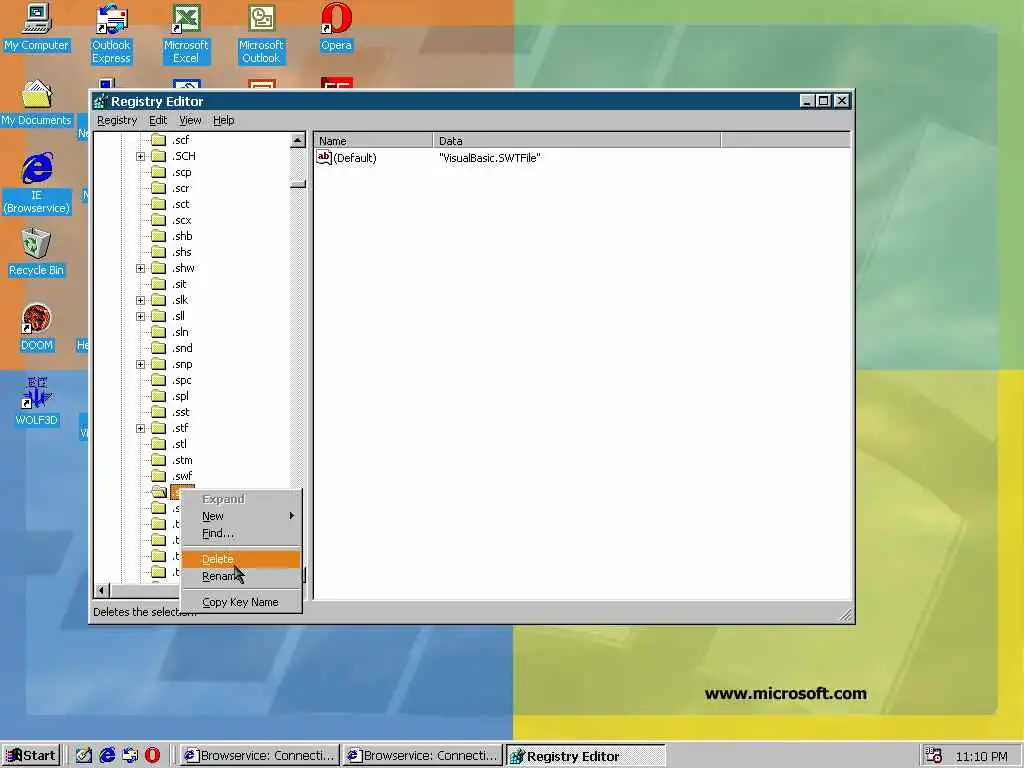Expand the .slk registry key

point(140,300)
